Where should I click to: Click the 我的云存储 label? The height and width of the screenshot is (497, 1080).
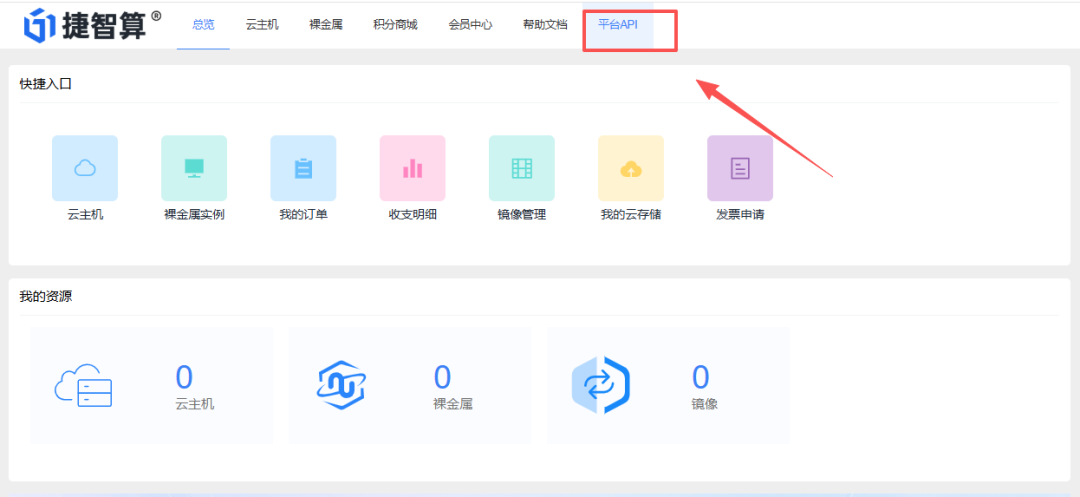click(x=631, y=215)
